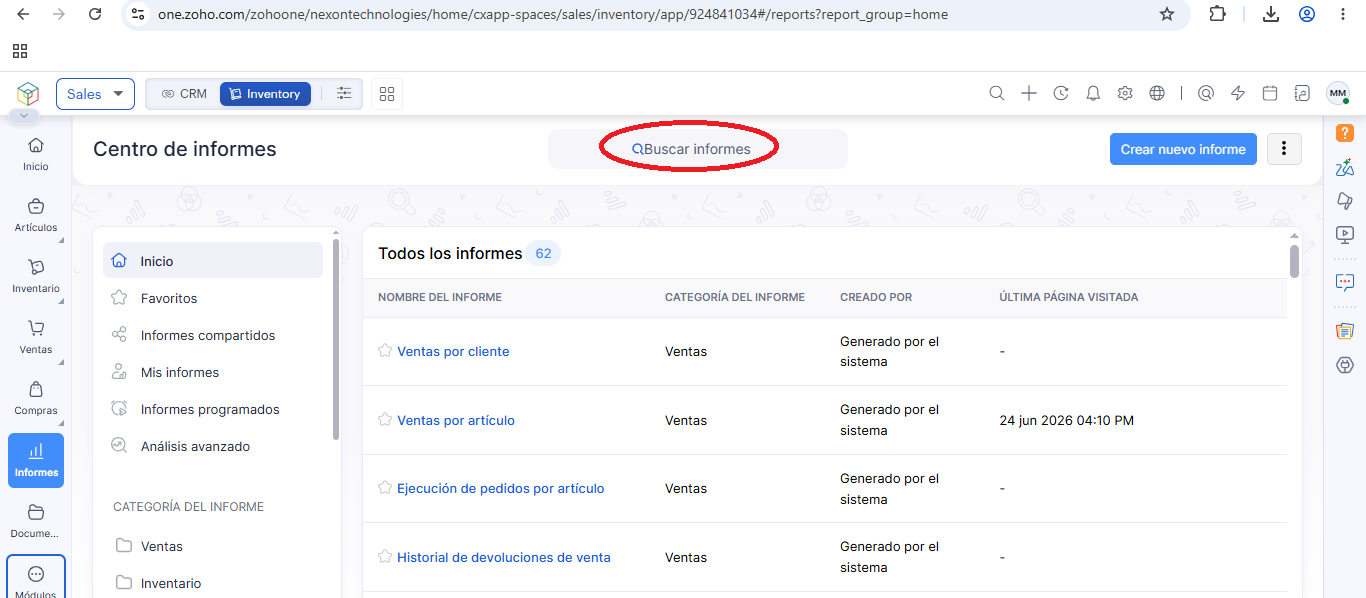Click Crear nuevo informe button

pyautogui.click(x=1183, y=149)
